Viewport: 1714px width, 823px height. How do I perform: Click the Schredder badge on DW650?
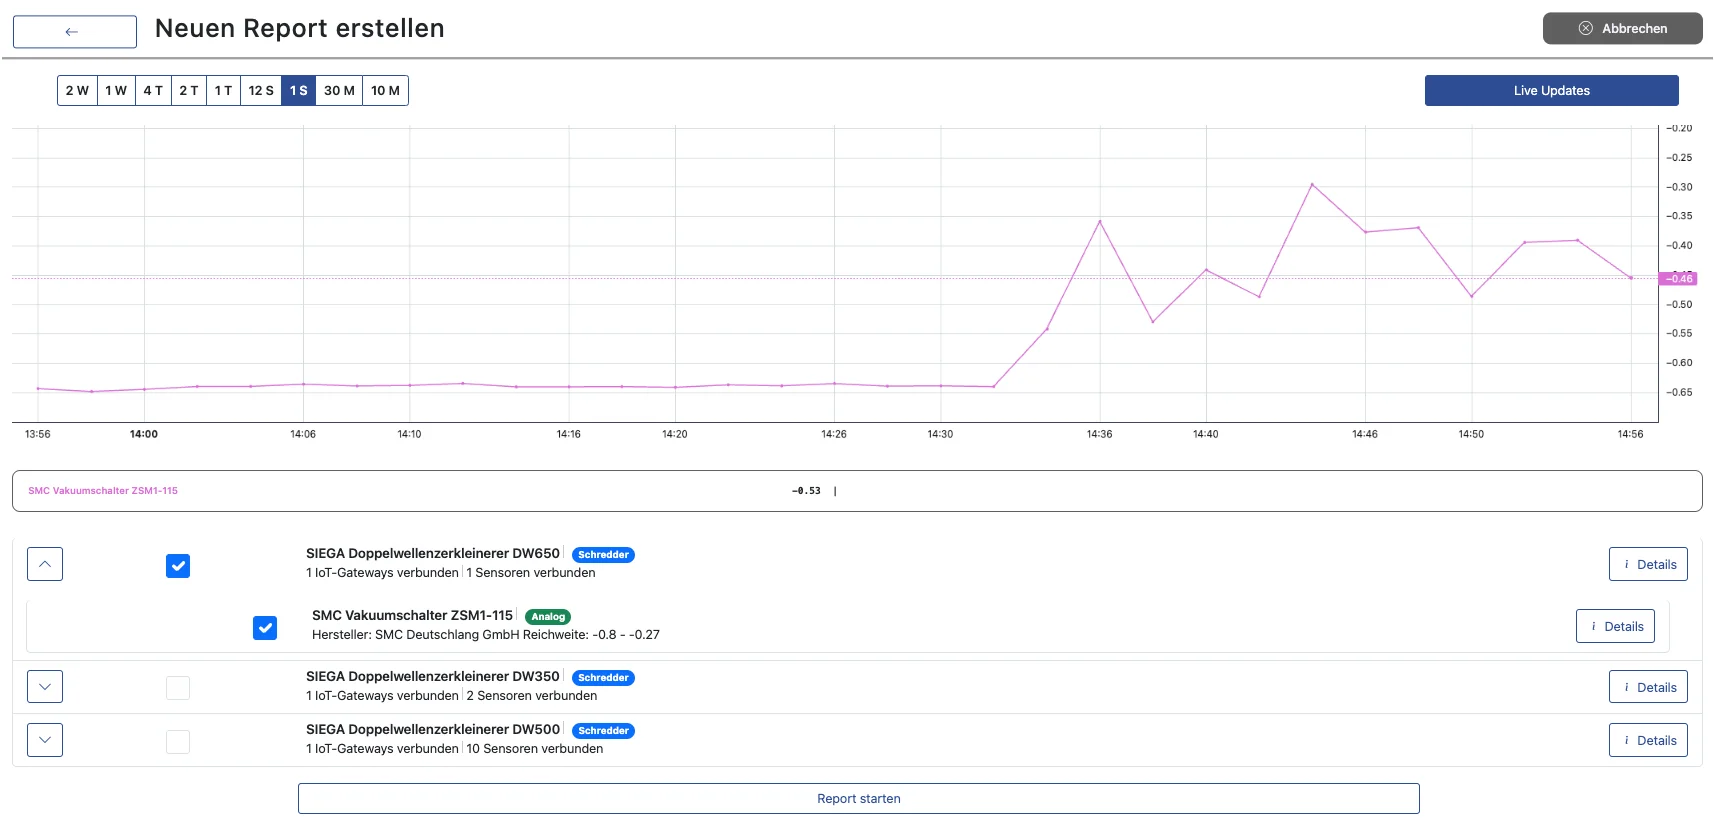click(603, 555)
